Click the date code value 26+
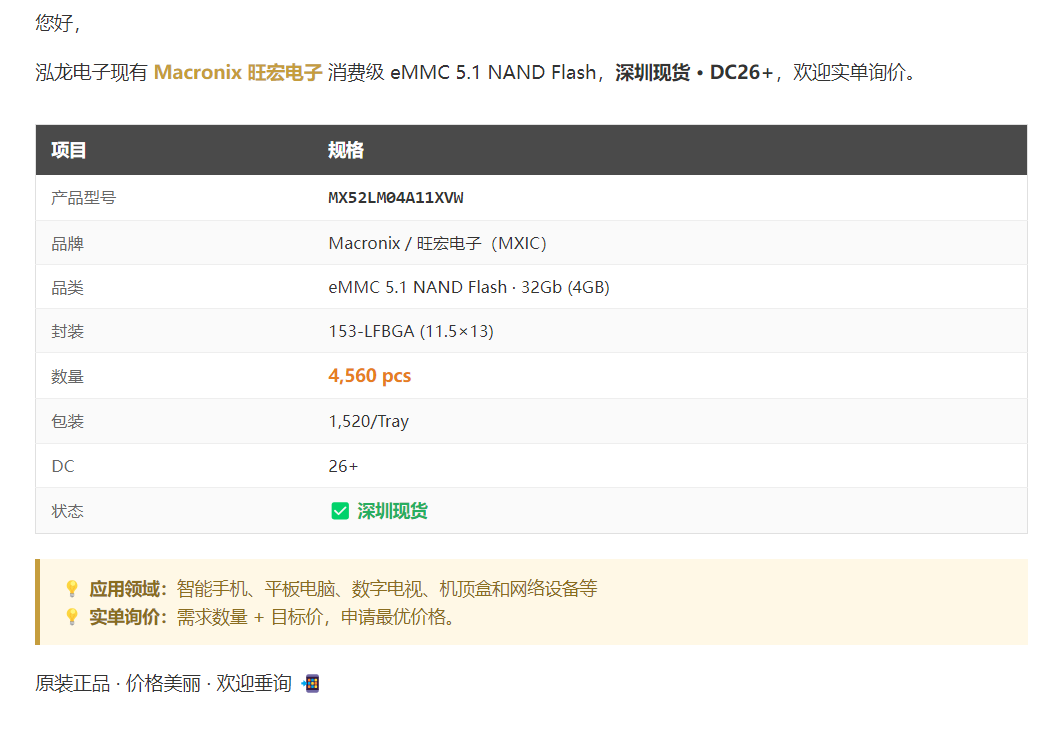1064x736 pixels. (343, 466)
